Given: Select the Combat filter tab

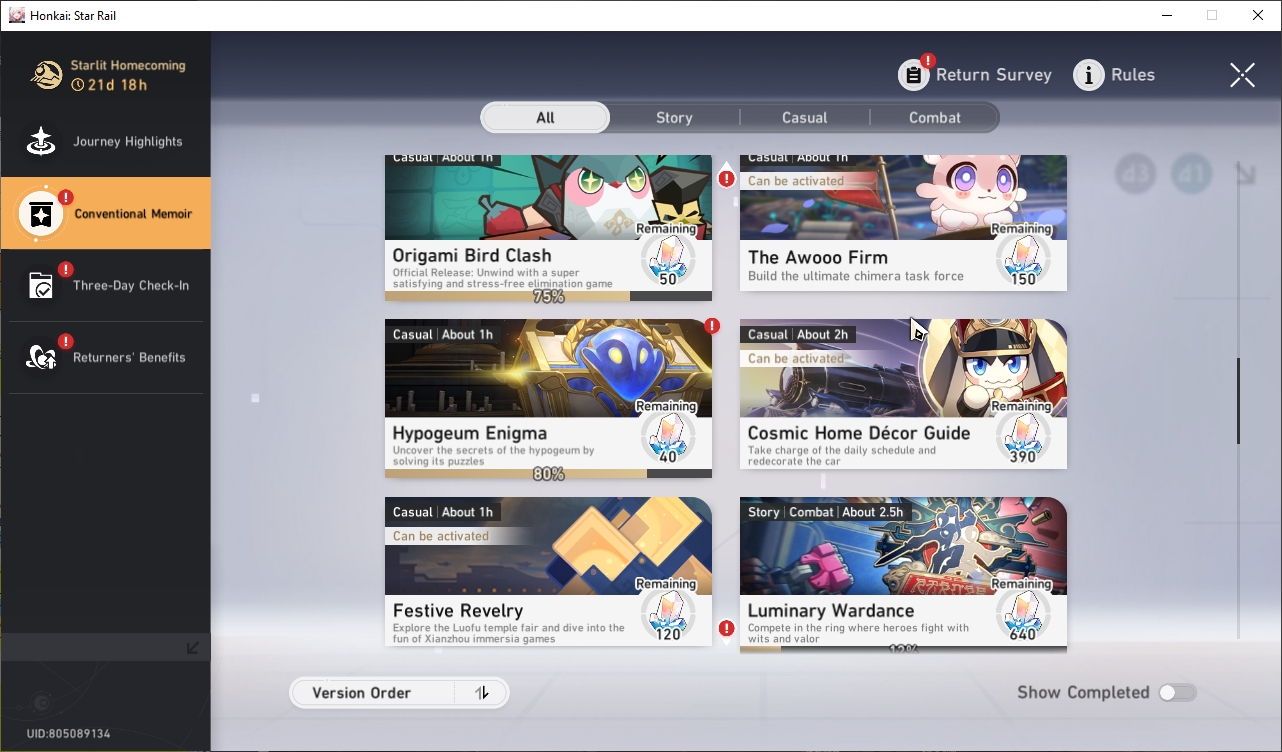Looking at the screenshot, I should tap(935, 118).
